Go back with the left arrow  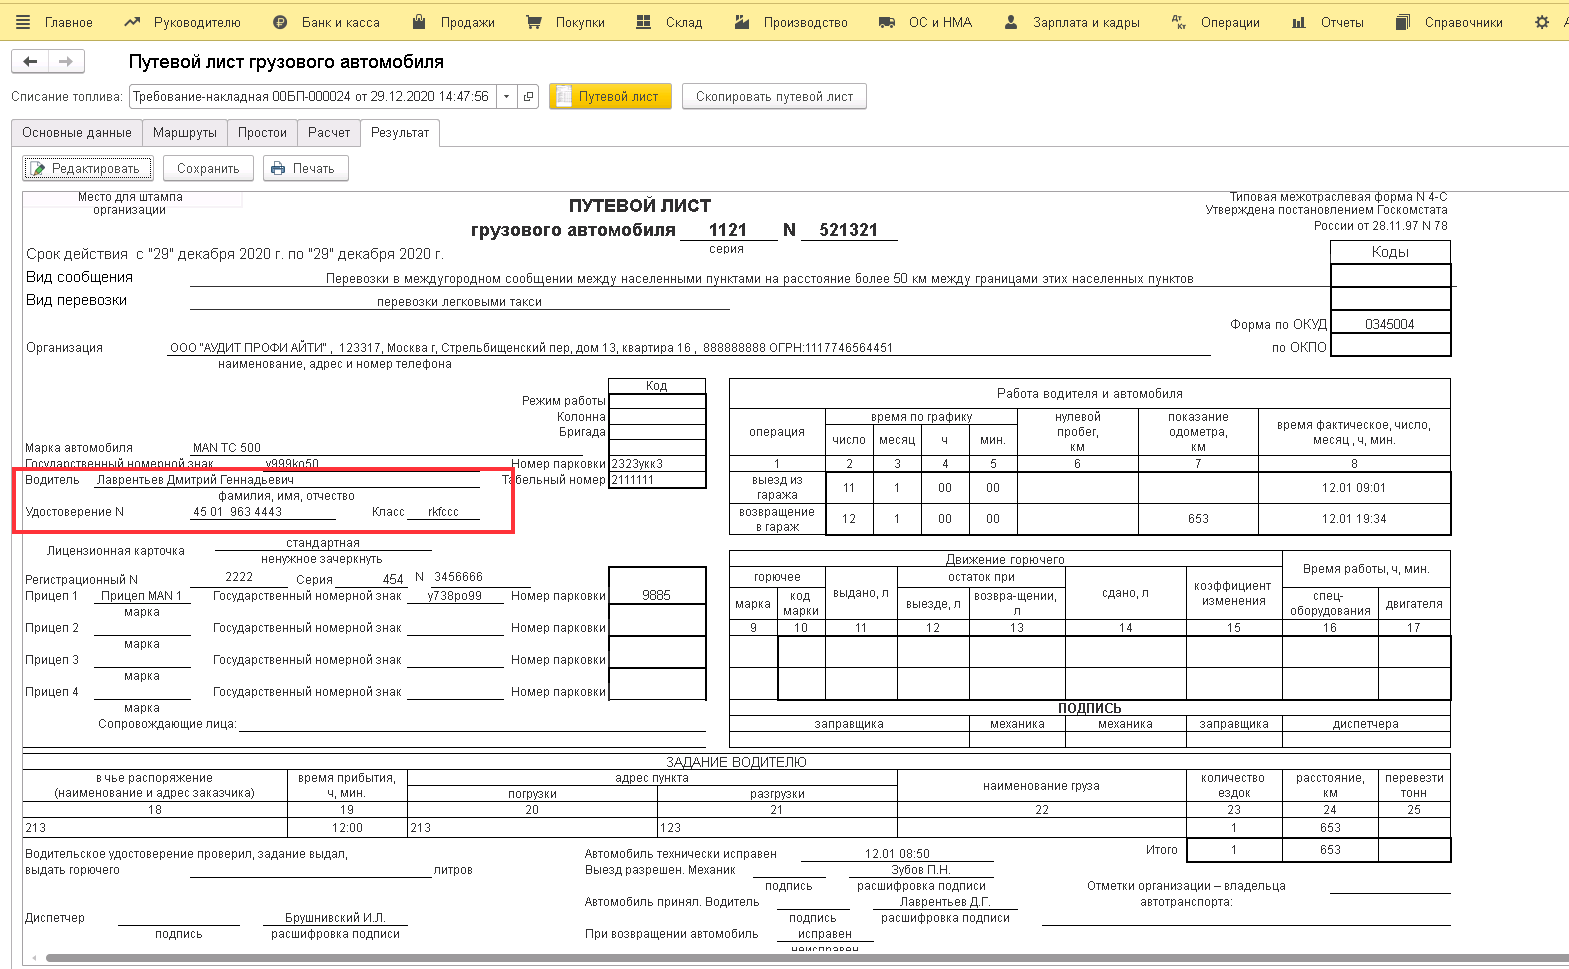(30, 62)
